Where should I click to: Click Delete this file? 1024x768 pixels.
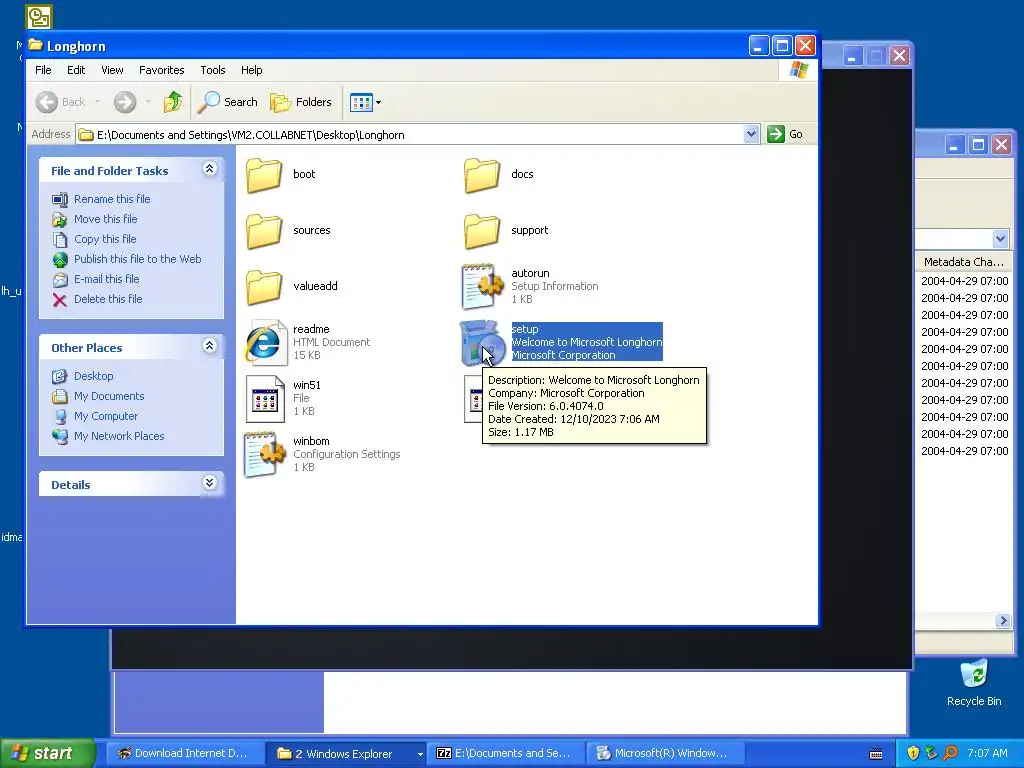point(108,299)
